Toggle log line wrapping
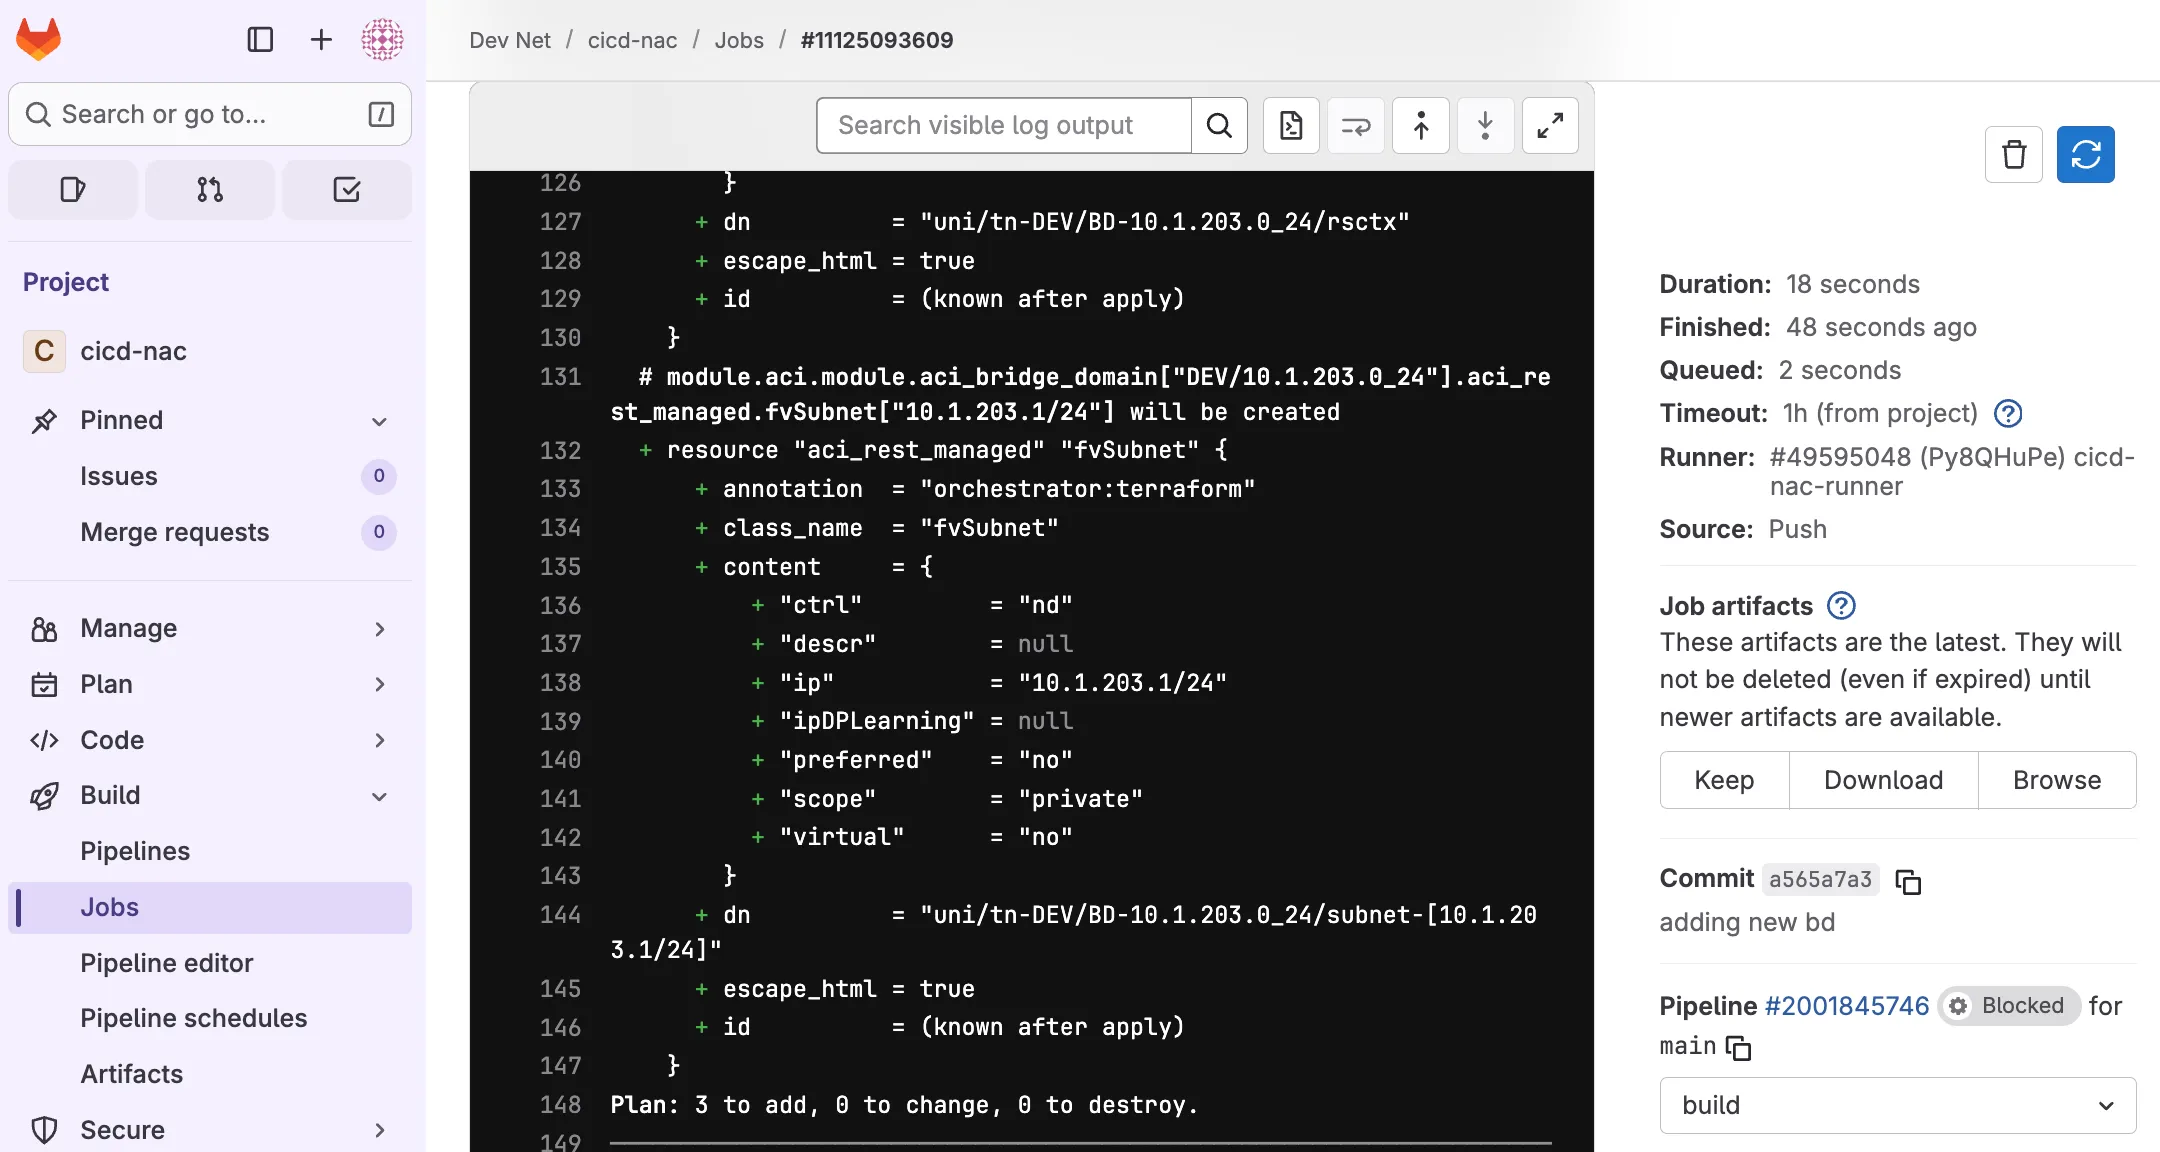The width and height of the screenshot is (2160, 1152). coord(1356,126)
